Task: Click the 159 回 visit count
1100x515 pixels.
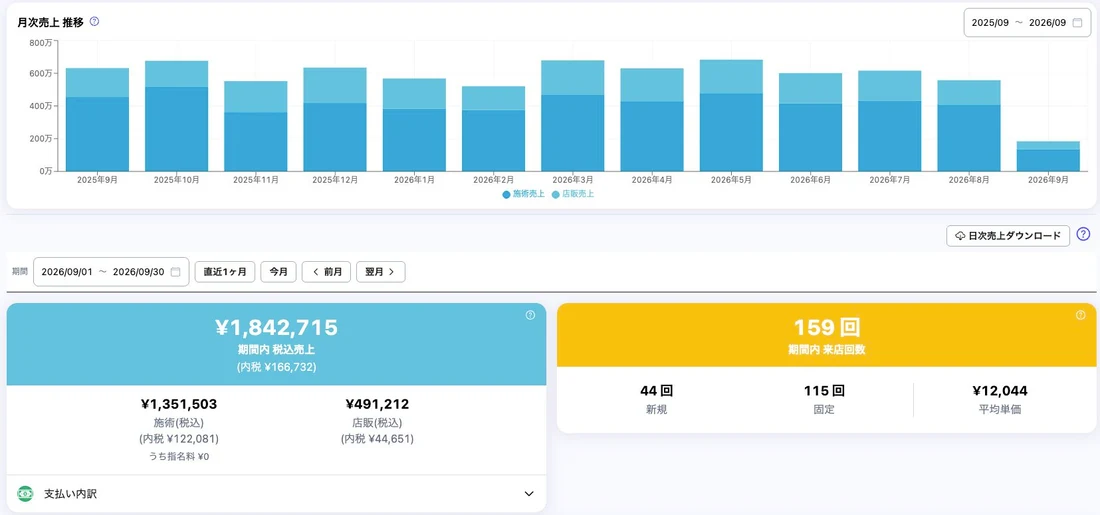Action: pyautogui.click(x=826, y=327)
